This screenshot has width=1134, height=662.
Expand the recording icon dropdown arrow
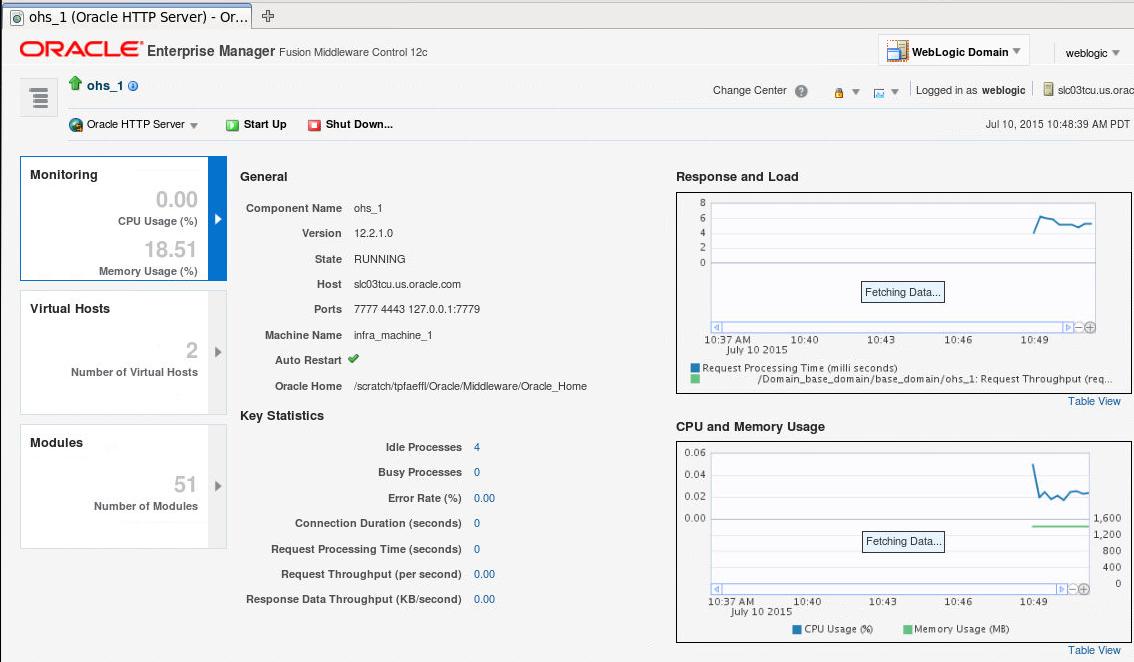(895, 93)
